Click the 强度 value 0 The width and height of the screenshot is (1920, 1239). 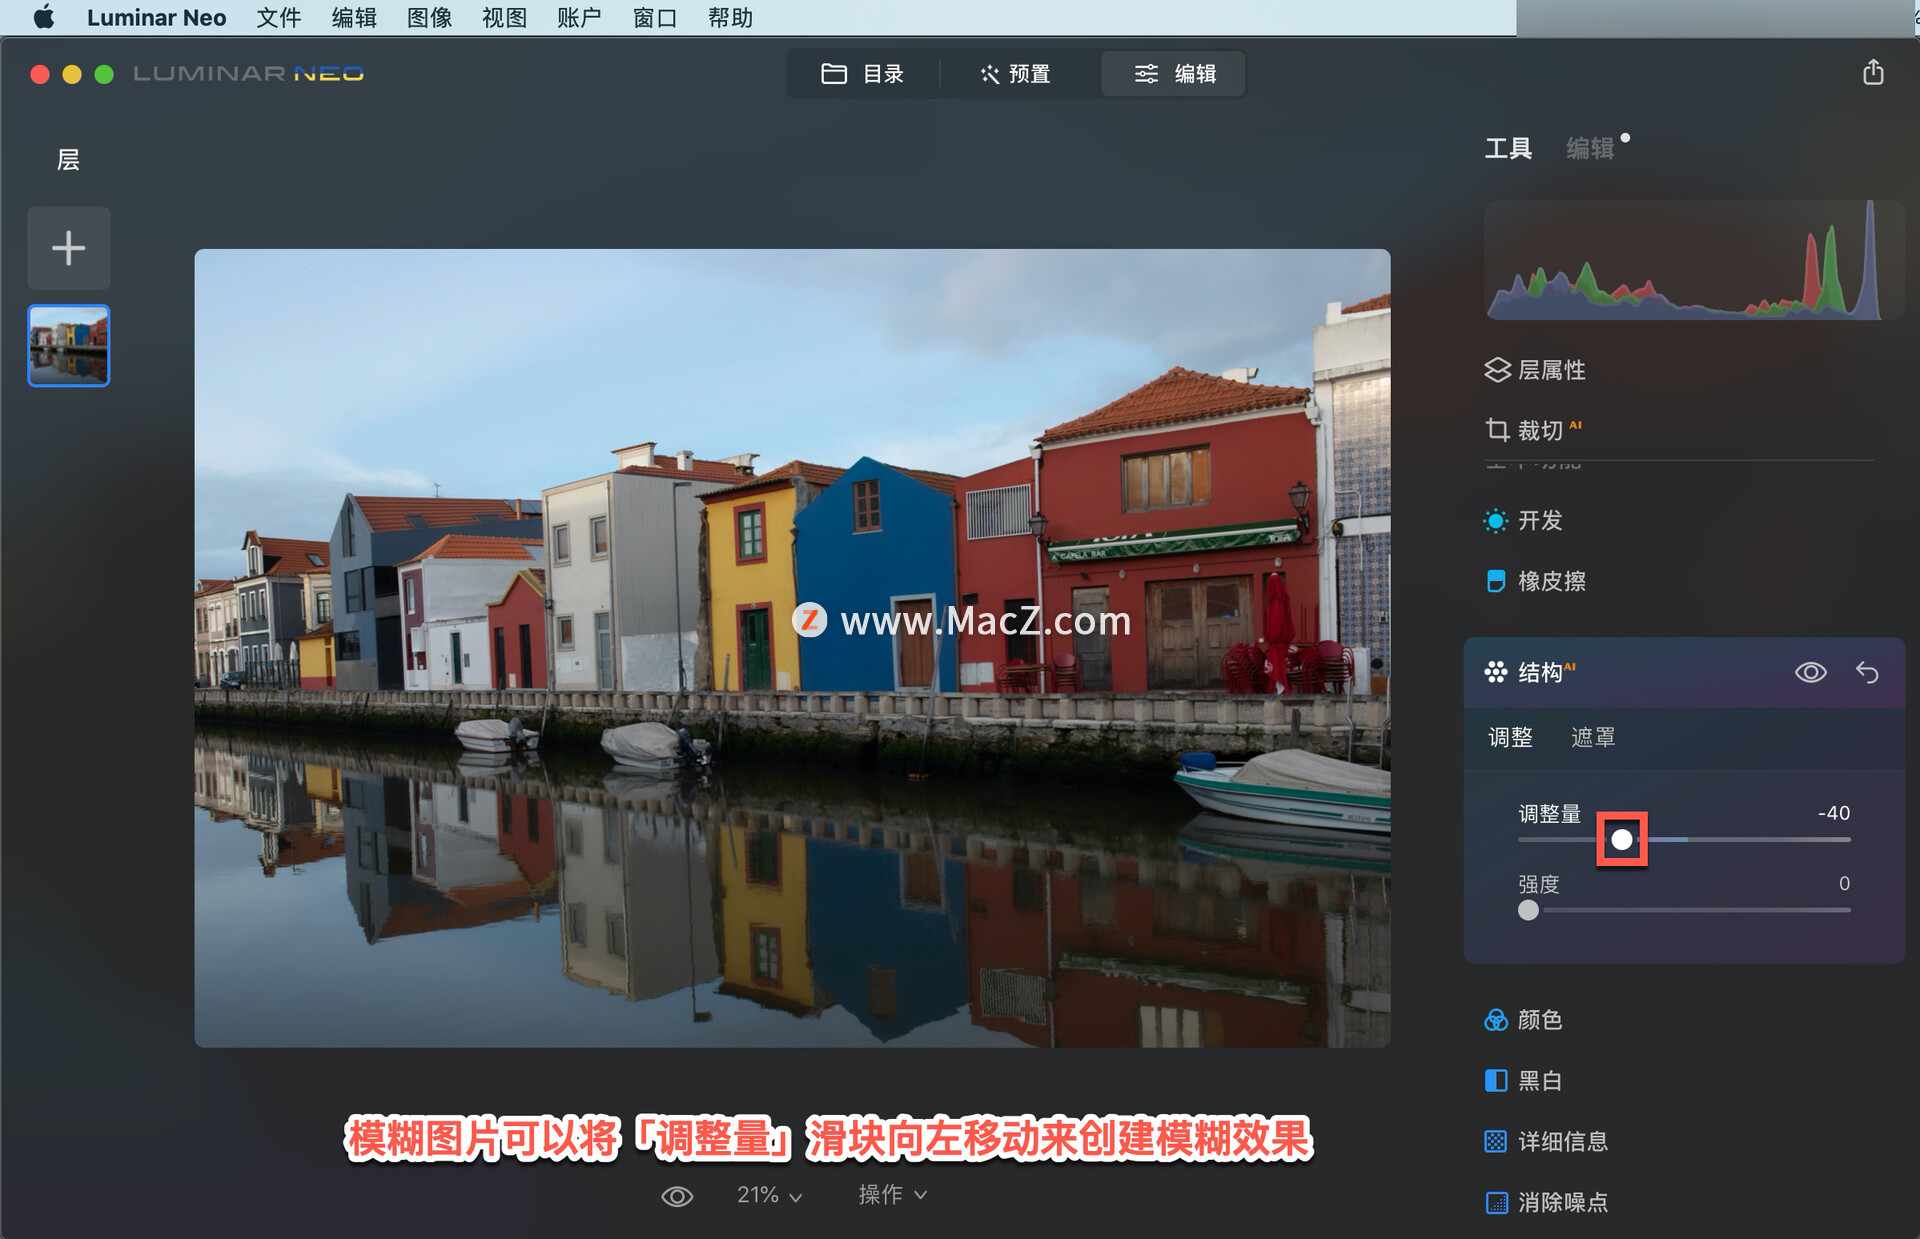pos(1844,884)
